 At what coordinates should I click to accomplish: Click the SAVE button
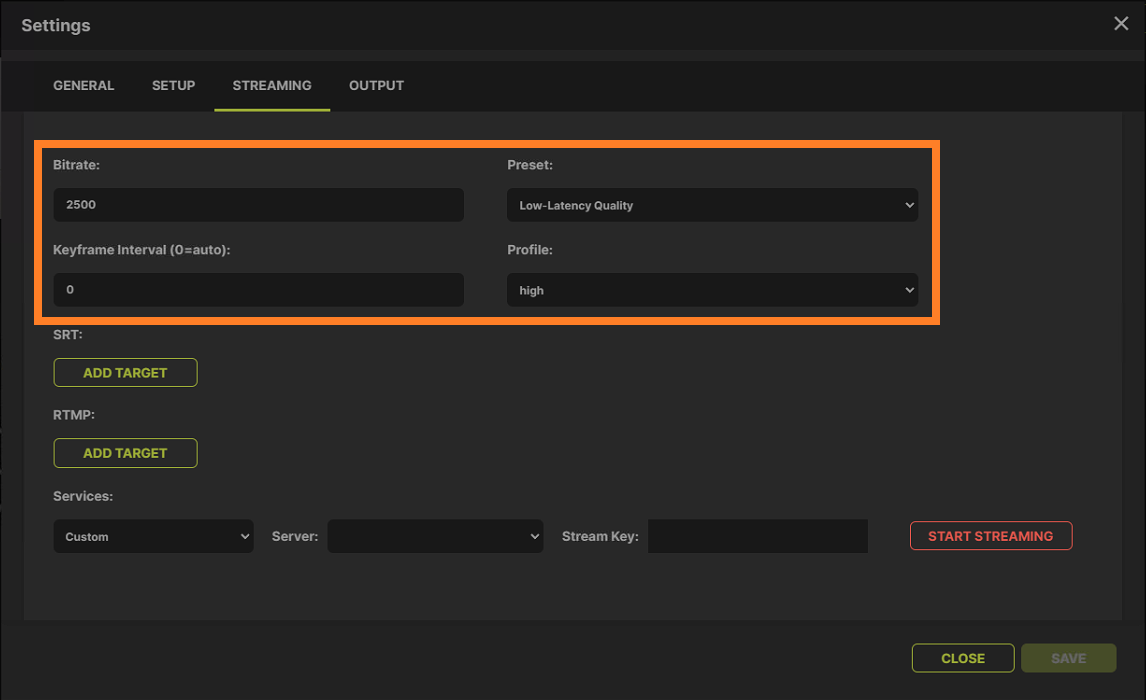(x=1068, y=657)
